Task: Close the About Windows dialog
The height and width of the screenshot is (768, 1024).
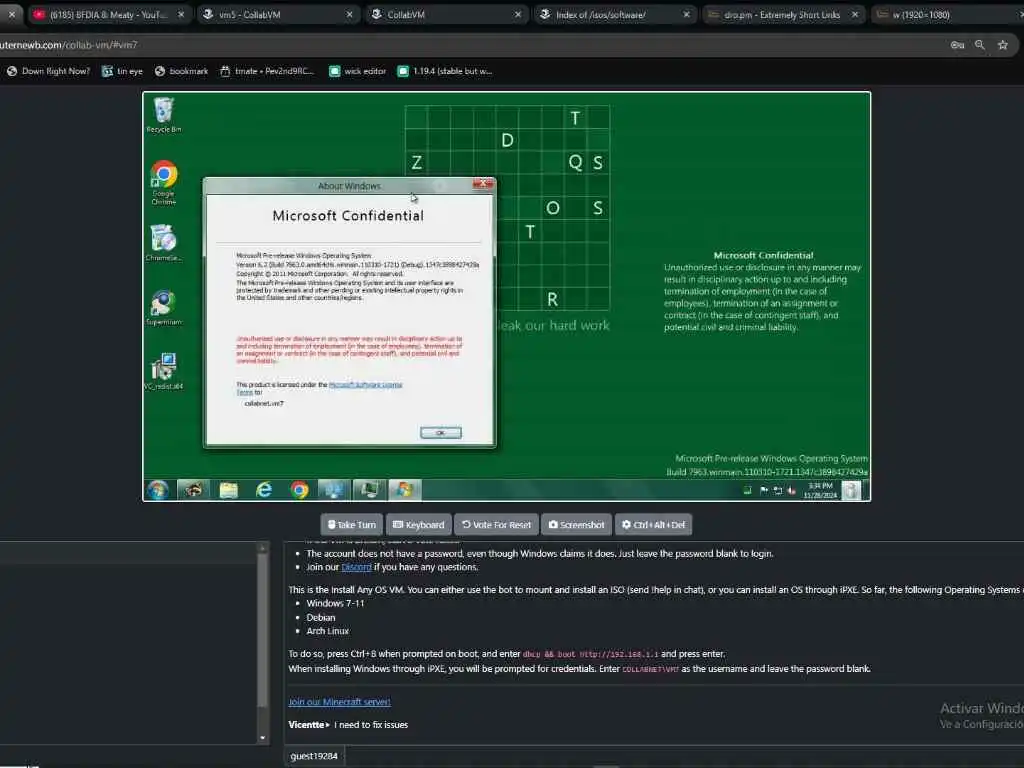Action: (483, 185)
